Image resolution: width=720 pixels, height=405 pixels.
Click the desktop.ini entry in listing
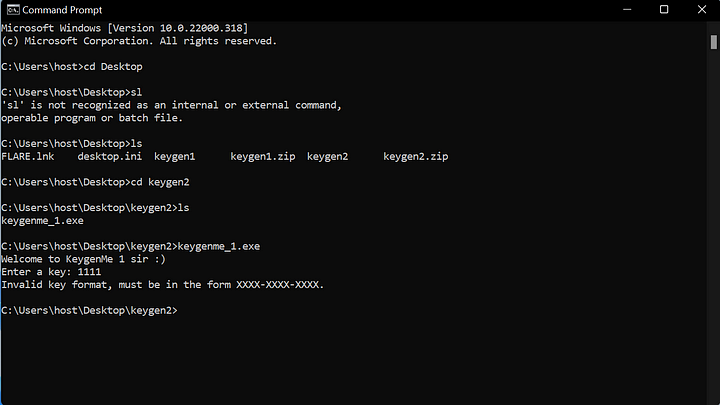click(x=109, y=157)
